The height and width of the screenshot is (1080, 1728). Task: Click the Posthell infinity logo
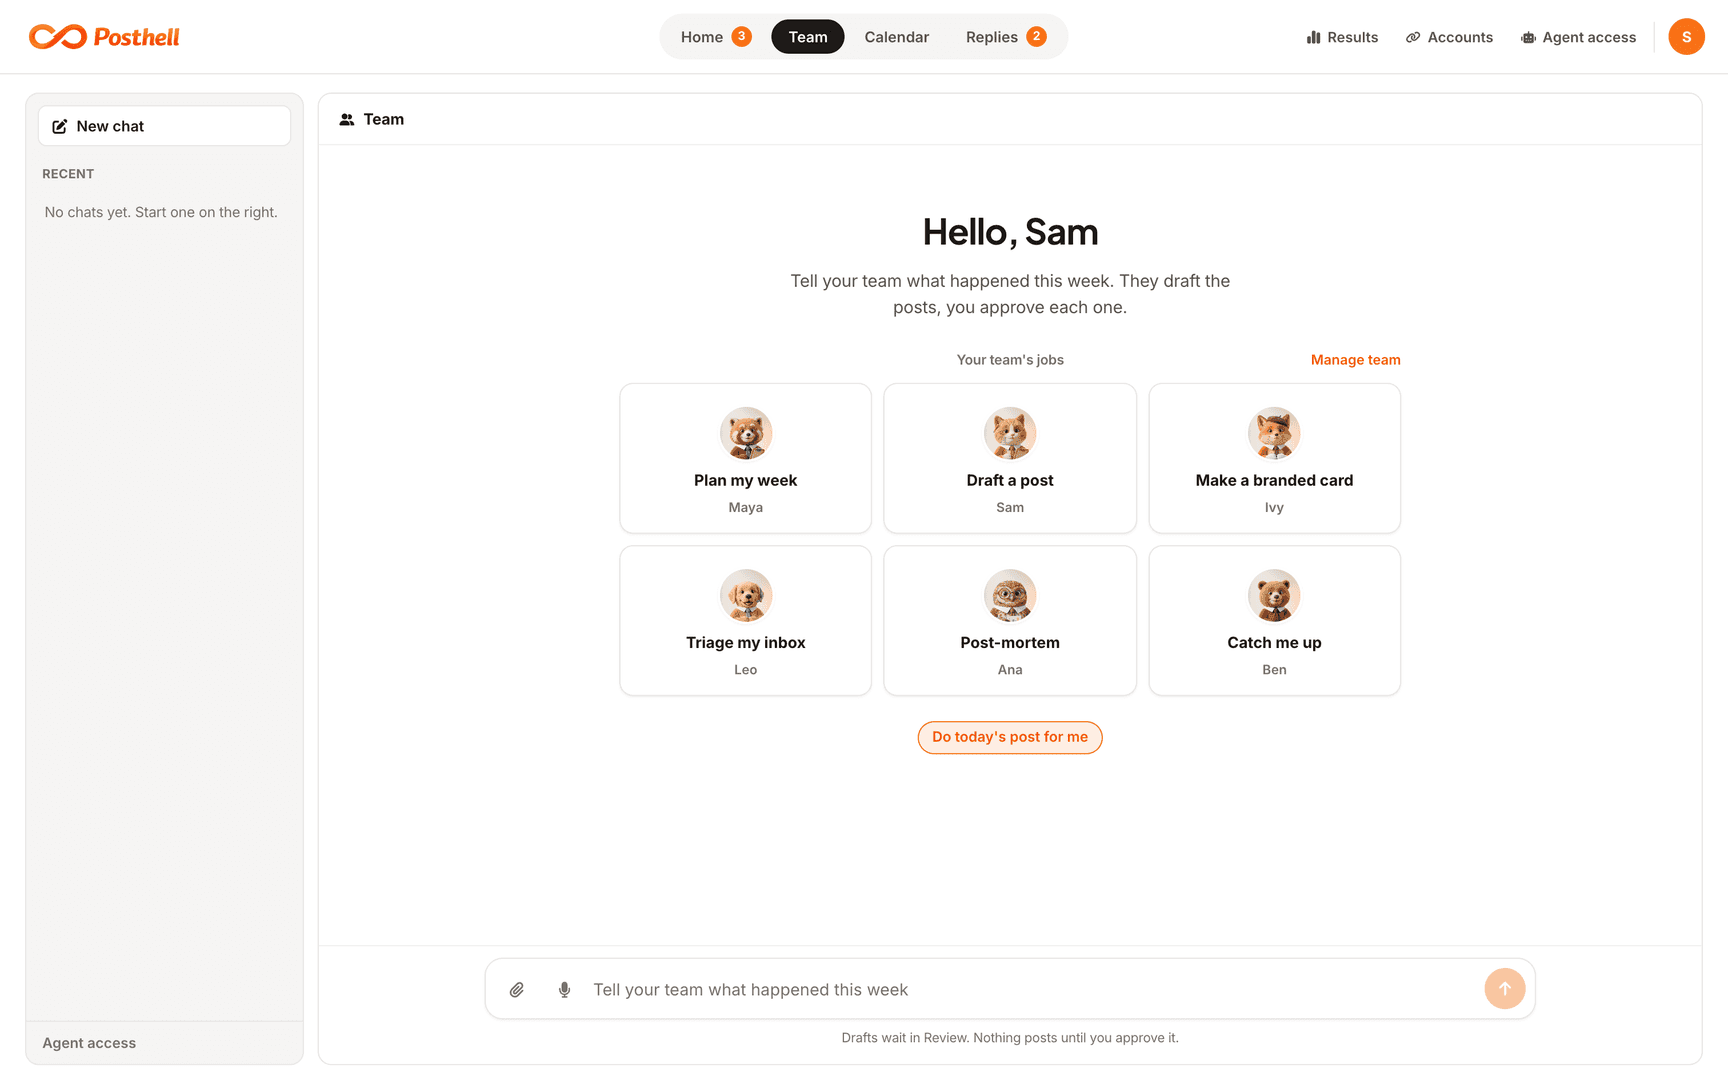click(x=58, y=37)
